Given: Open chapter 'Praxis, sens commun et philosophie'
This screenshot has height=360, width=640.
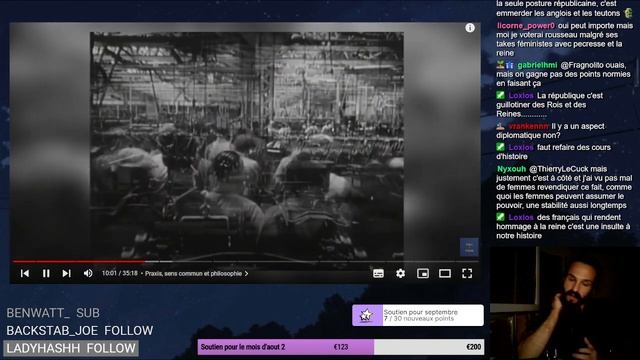Looking at the screenshot, I should pyautogui.click(x=196, y=273).
